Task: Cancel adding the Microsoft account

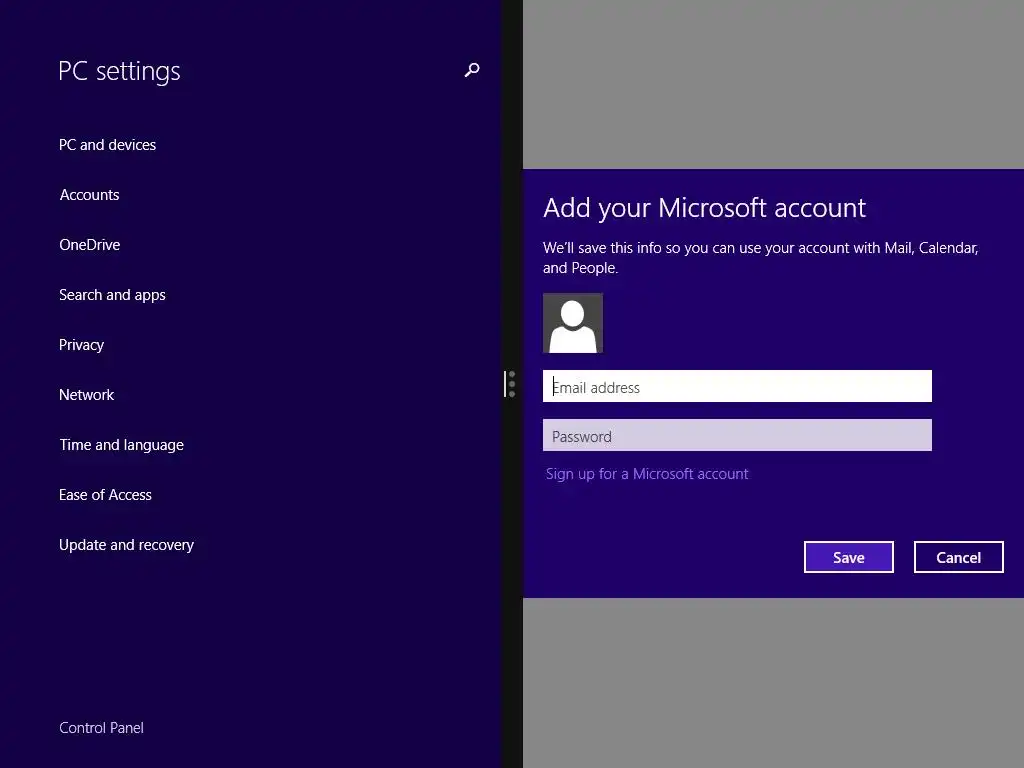Action: coord(958,557)
